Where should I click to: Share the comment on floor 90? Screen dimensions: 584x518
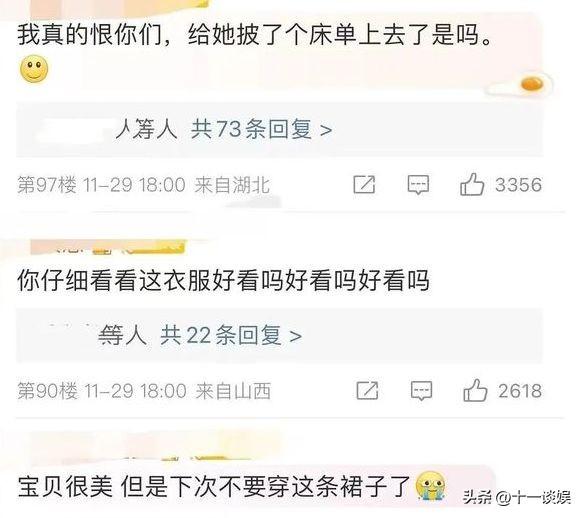click(x=367, y=390)
